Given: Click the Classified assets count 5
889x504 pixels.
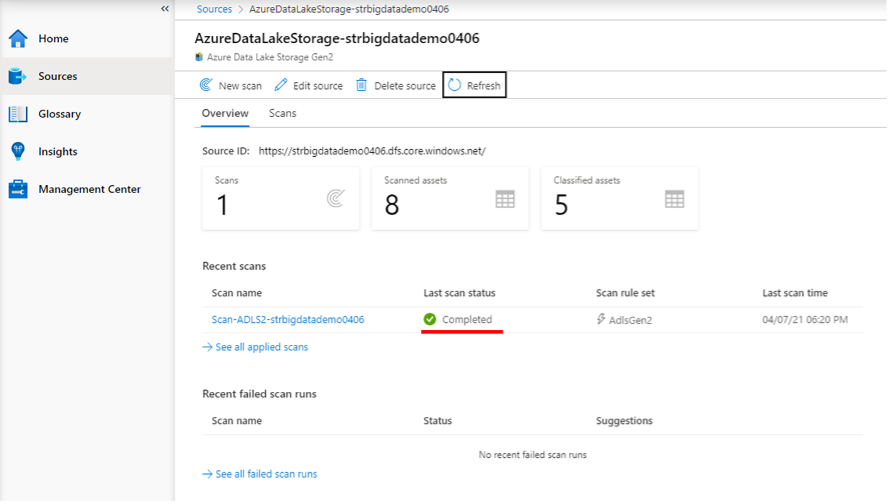Looking at the screenshot, I should pos(561,205).
